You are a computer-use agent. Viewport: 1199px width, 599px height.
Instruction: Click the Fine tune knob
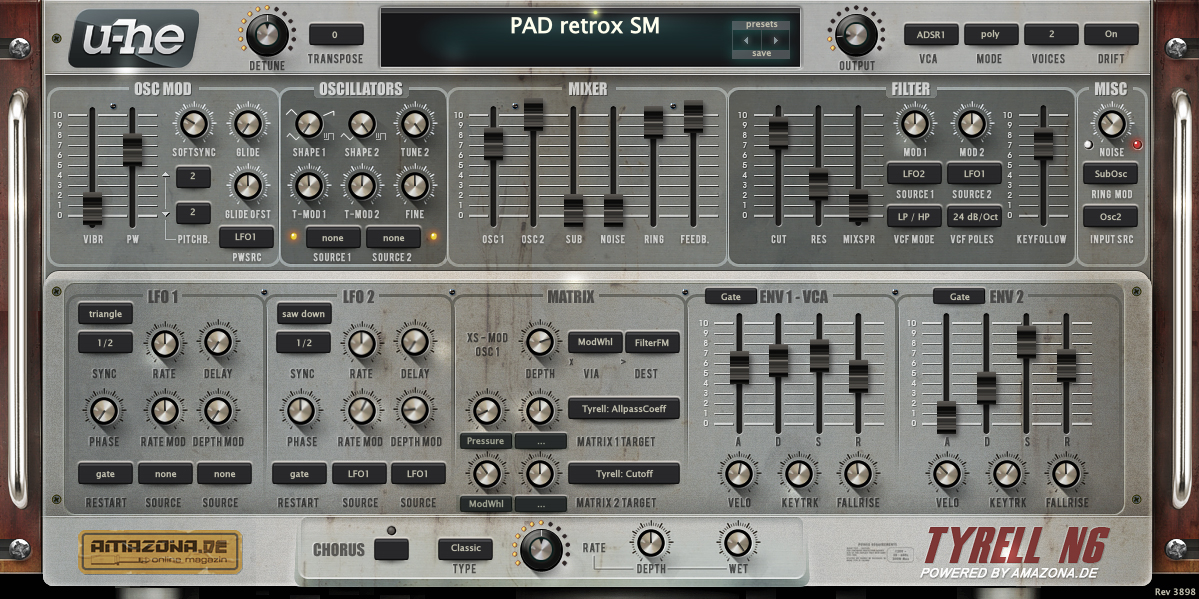pos(414,185)
